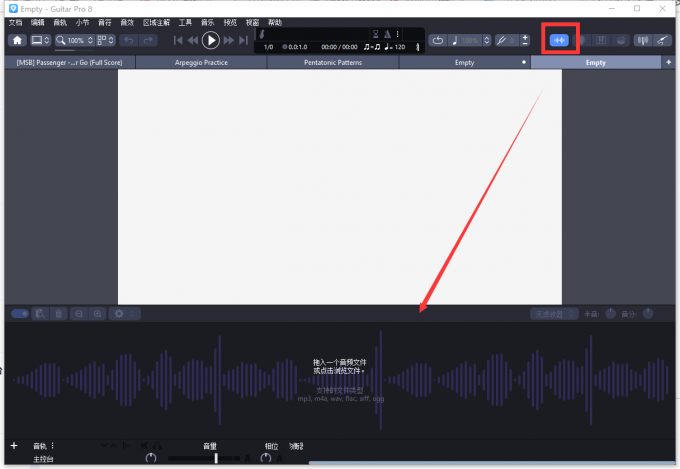This screenshot has height=469, width=680.
Task: Open a new tab with the plus button
Action: tap(669, 62)
